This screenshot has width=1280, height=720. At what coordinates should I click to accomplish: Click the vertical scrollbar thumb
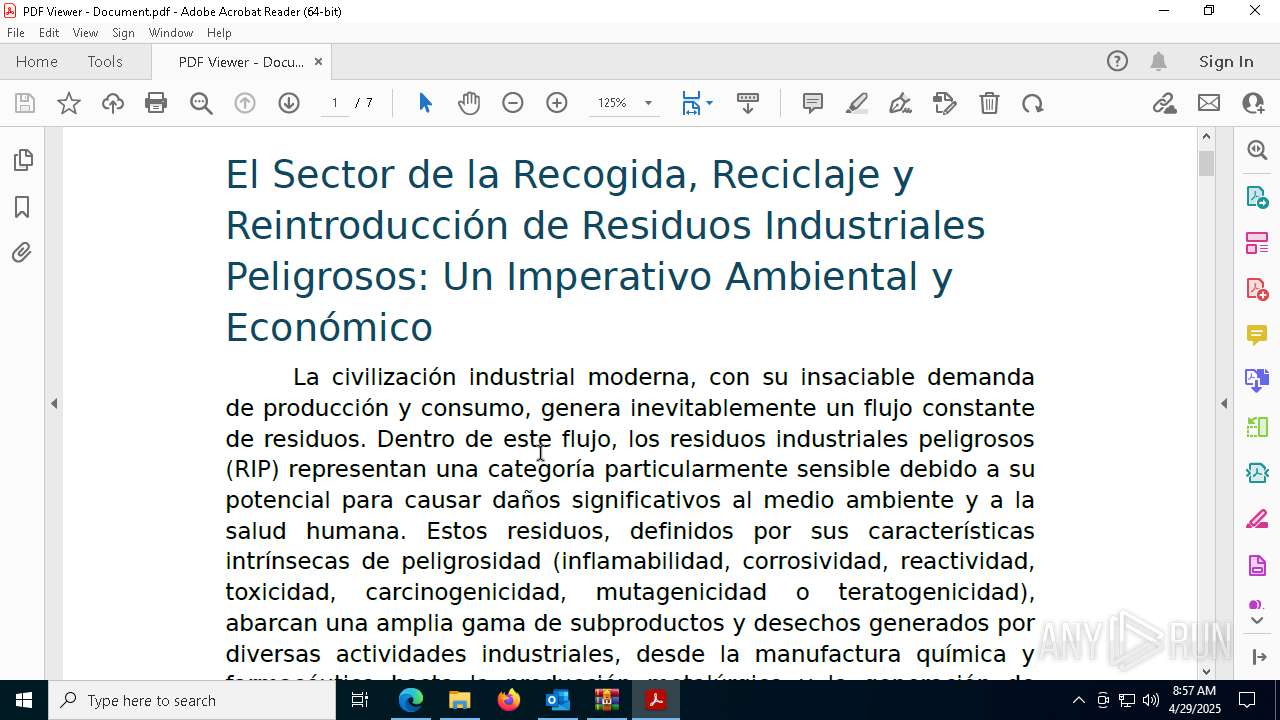pos(1206,163)
